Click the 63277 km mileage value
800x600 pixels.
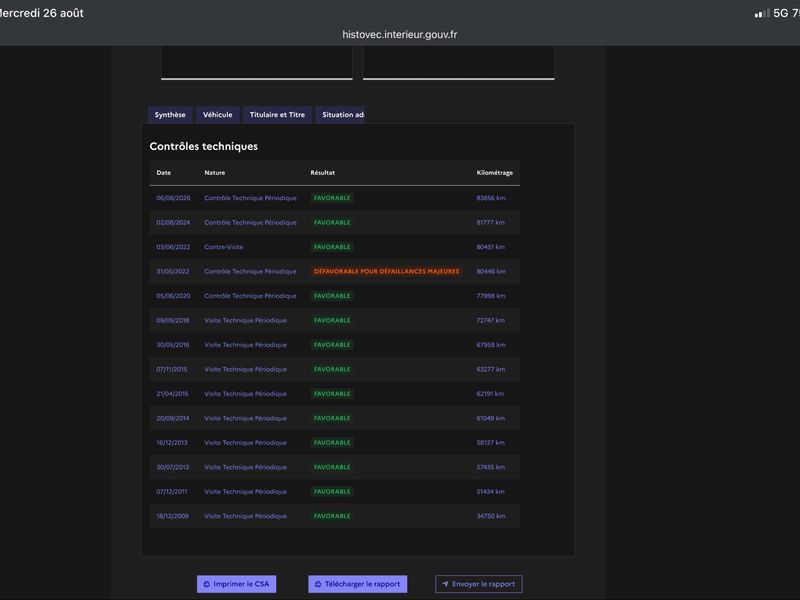tap(490, 369)
